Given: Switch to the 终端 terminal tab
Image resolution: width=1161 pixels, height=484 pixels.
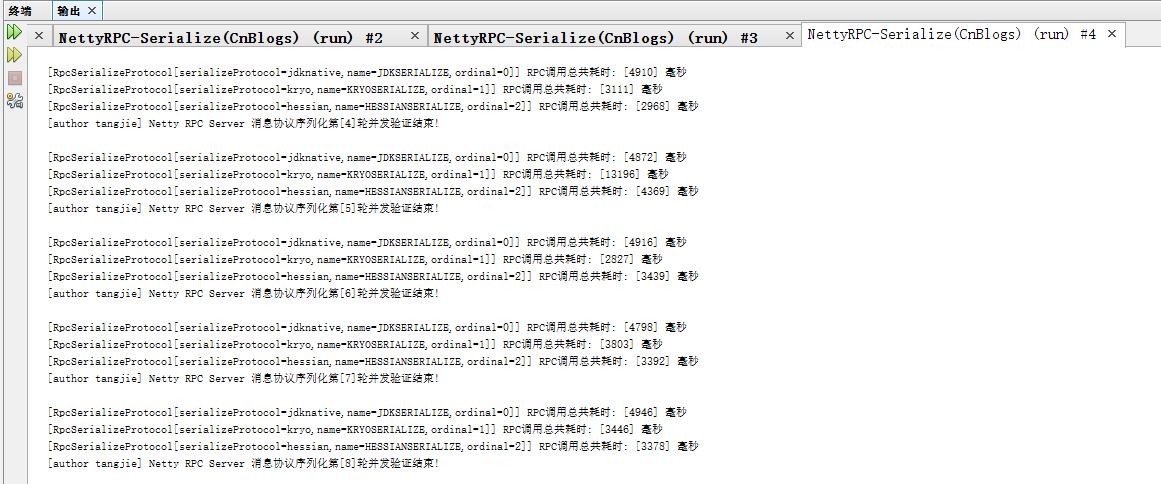Looking at the screenshot, I should click(20, 10).
